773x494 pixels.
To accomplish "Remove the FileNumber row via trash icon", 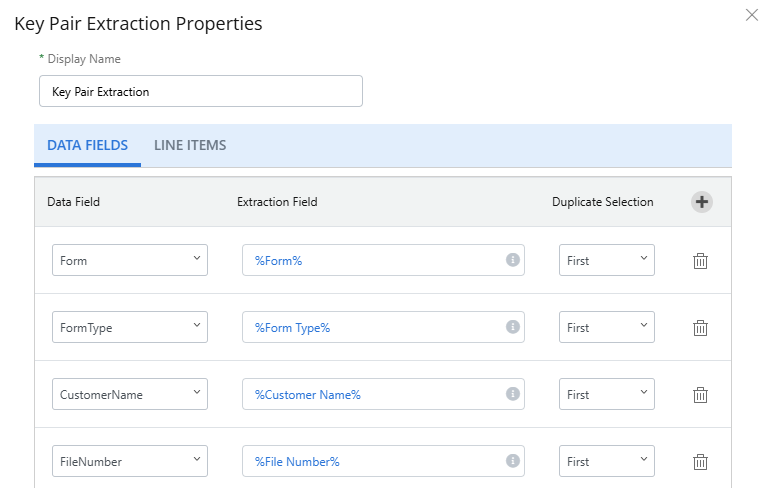I will (701, 462).
